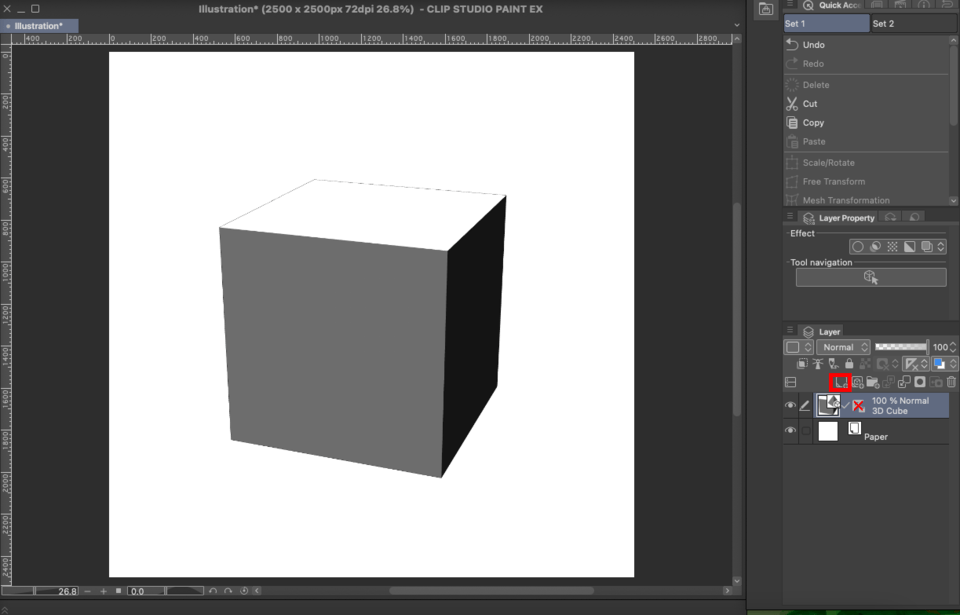This screenshot has height=615, width=960.
Task: Open the material folder icon
Action: click(765, 9)
